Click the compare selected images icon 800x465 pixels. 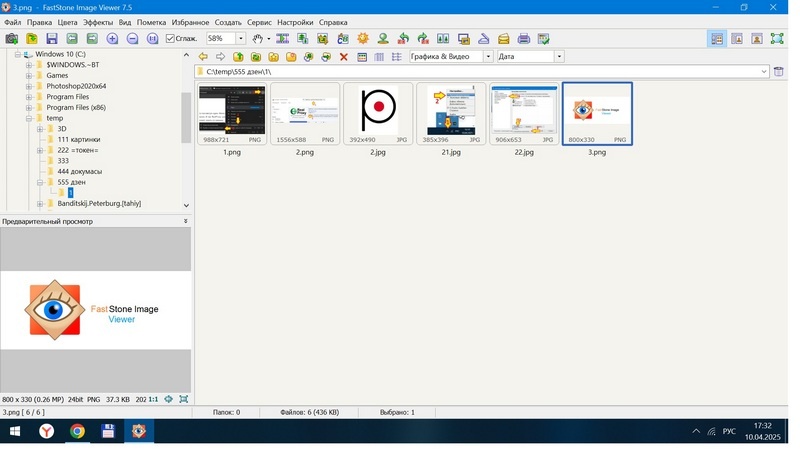[x=443, y=39]
